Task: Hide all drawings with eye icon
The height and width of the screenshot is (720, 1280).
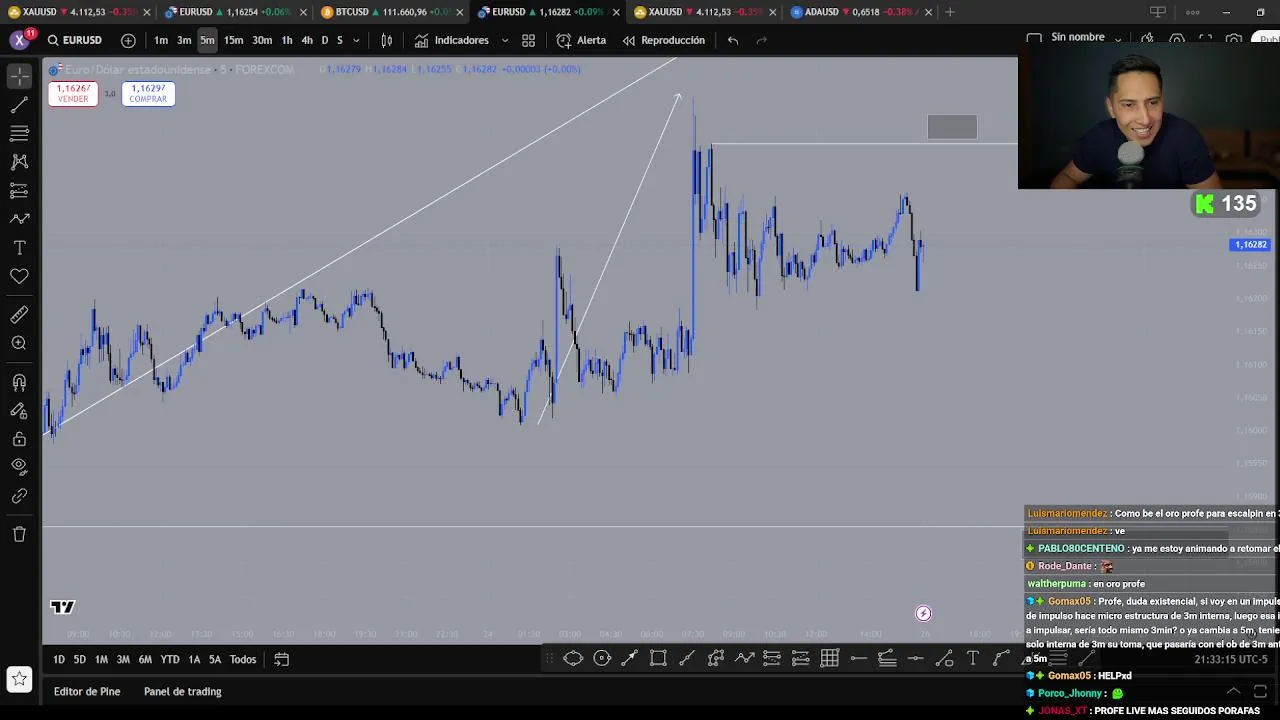Action: pos(19,466)
